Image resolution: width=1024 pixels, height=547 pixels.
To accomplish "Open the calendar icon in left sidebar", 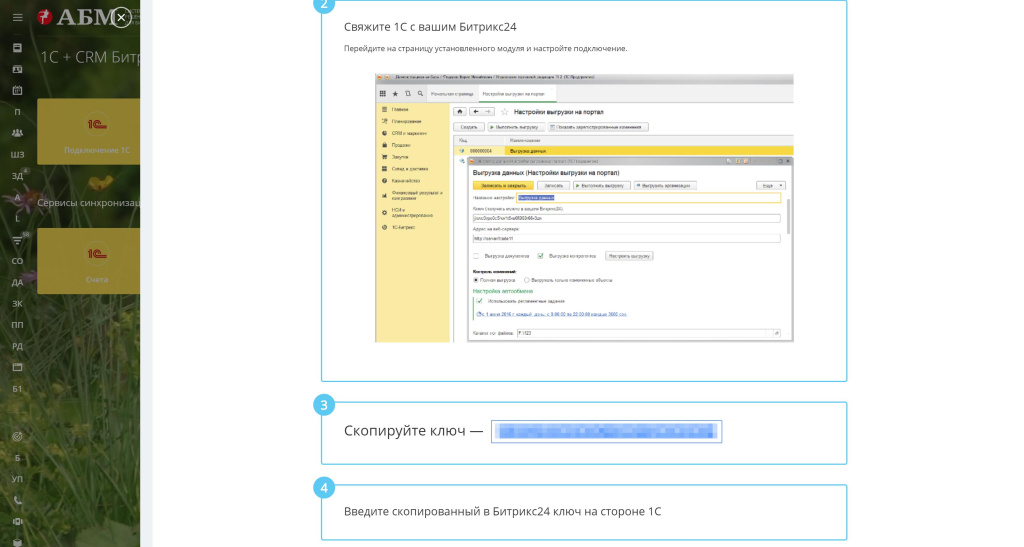I will coord(17,90).
